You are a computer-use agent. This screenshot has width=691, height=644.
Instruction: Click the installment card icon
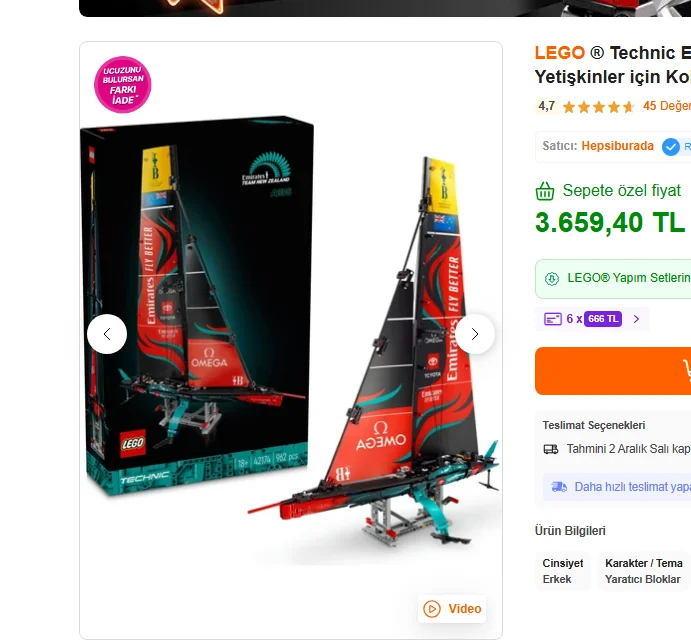click(552, 319)
